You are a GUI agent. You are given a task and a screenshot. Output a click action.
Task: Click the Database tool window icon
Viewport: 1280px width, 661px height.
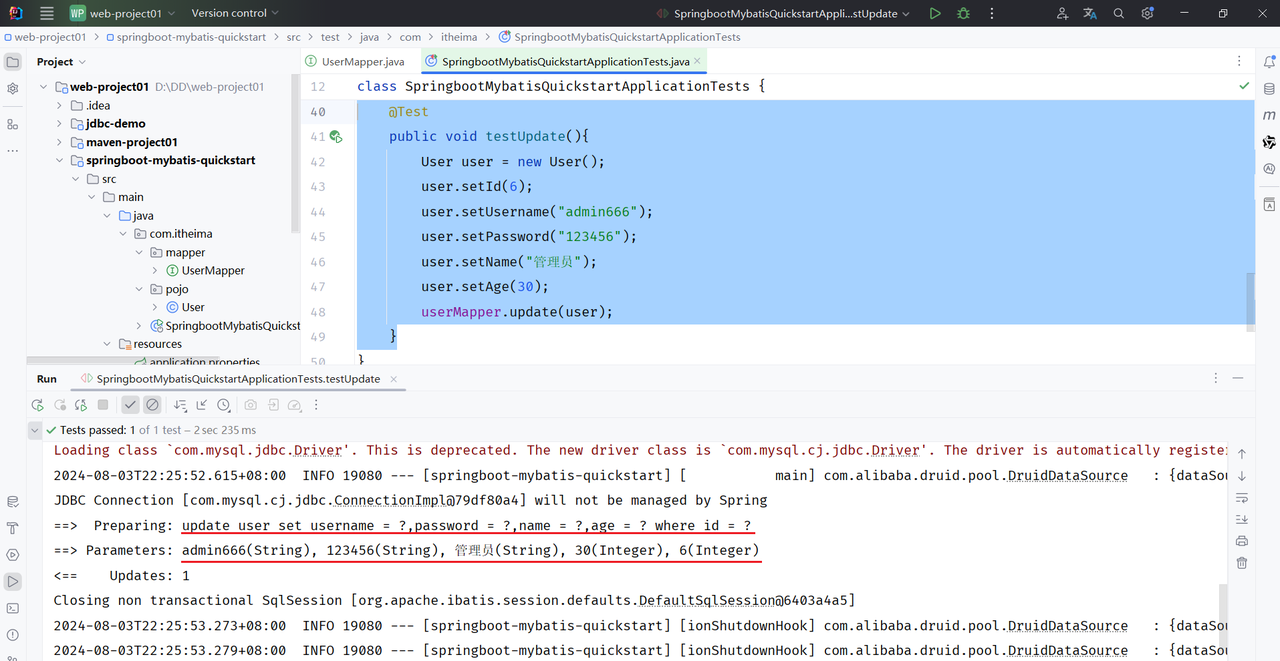[1269, 89]
